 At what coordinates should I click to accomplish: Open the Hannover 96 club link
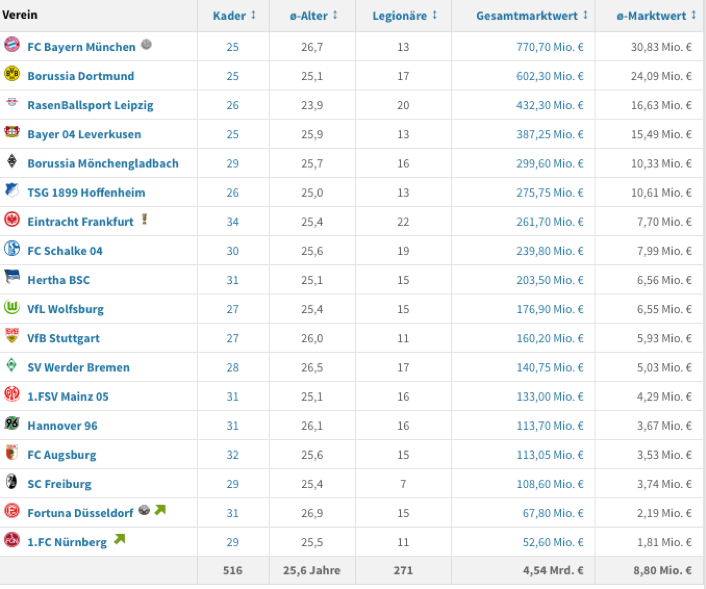[62, 426]
